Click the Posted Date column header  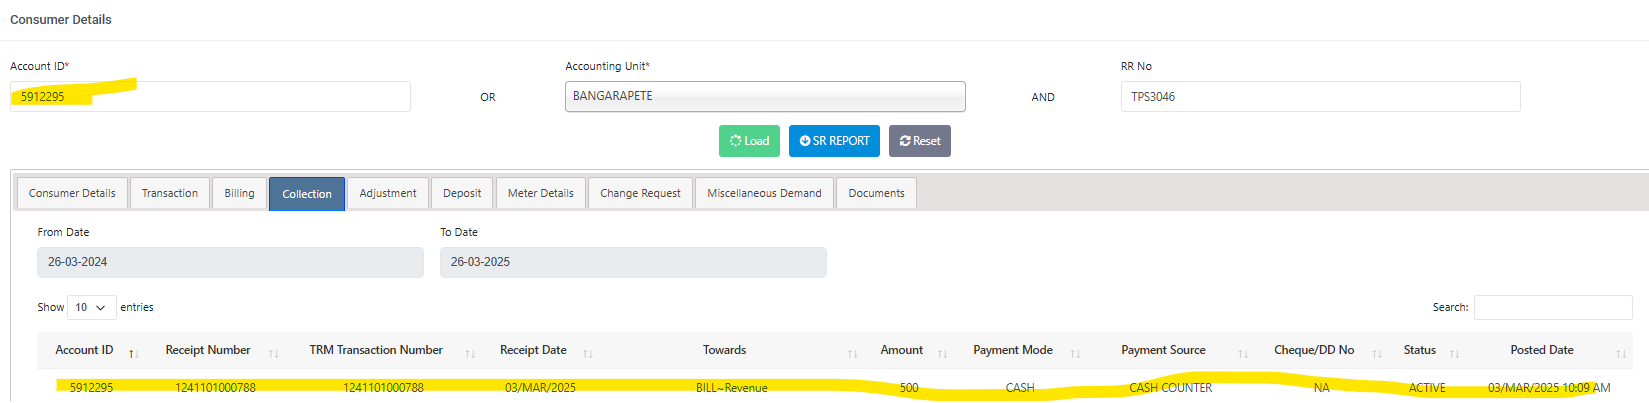(1542, 350)
